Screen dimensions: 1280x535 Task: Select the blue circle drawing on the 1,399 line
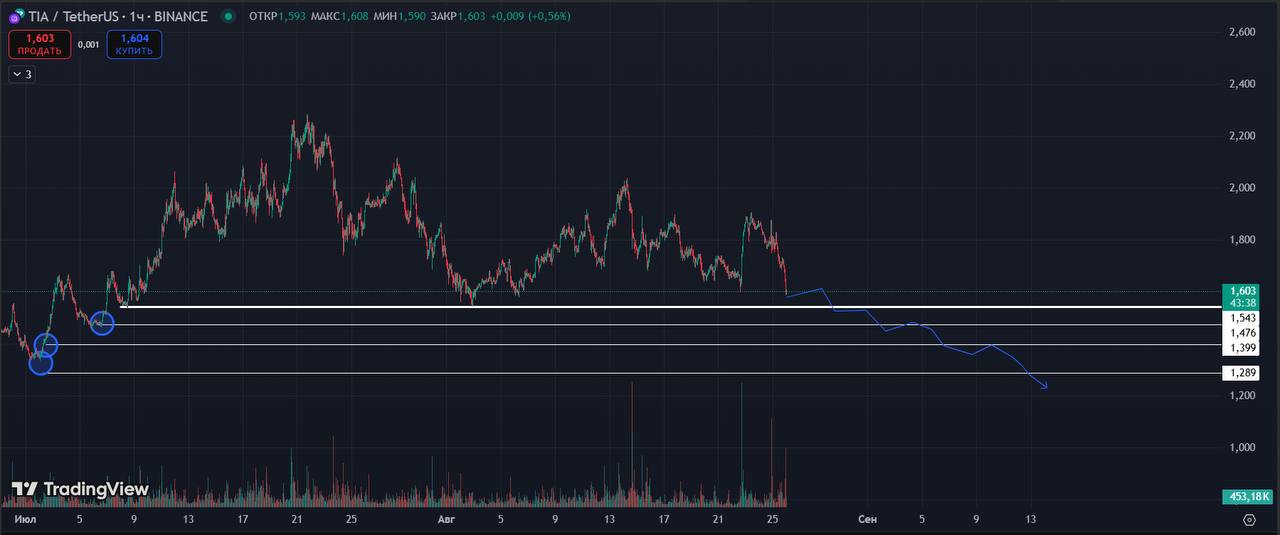(x=47, y=346)
